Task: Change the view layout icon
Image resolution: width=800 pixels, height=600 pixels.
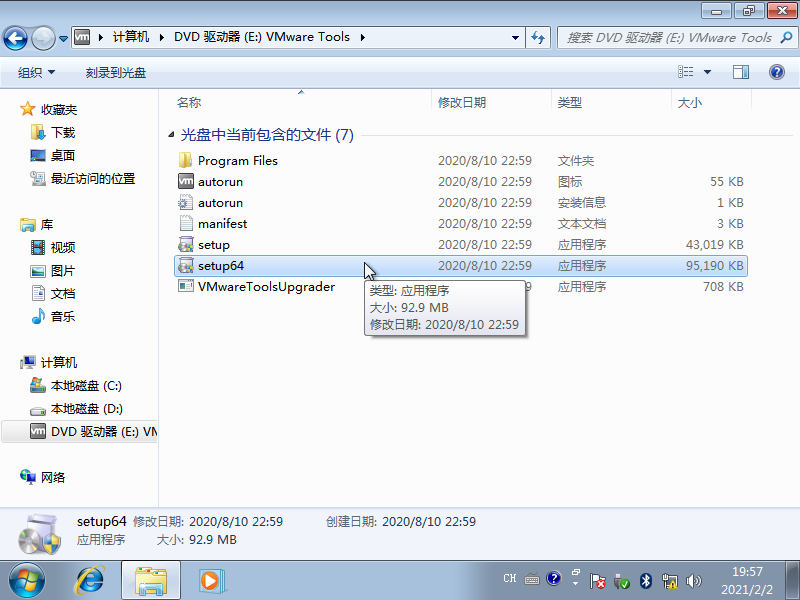Action: [x=686, y=72]
